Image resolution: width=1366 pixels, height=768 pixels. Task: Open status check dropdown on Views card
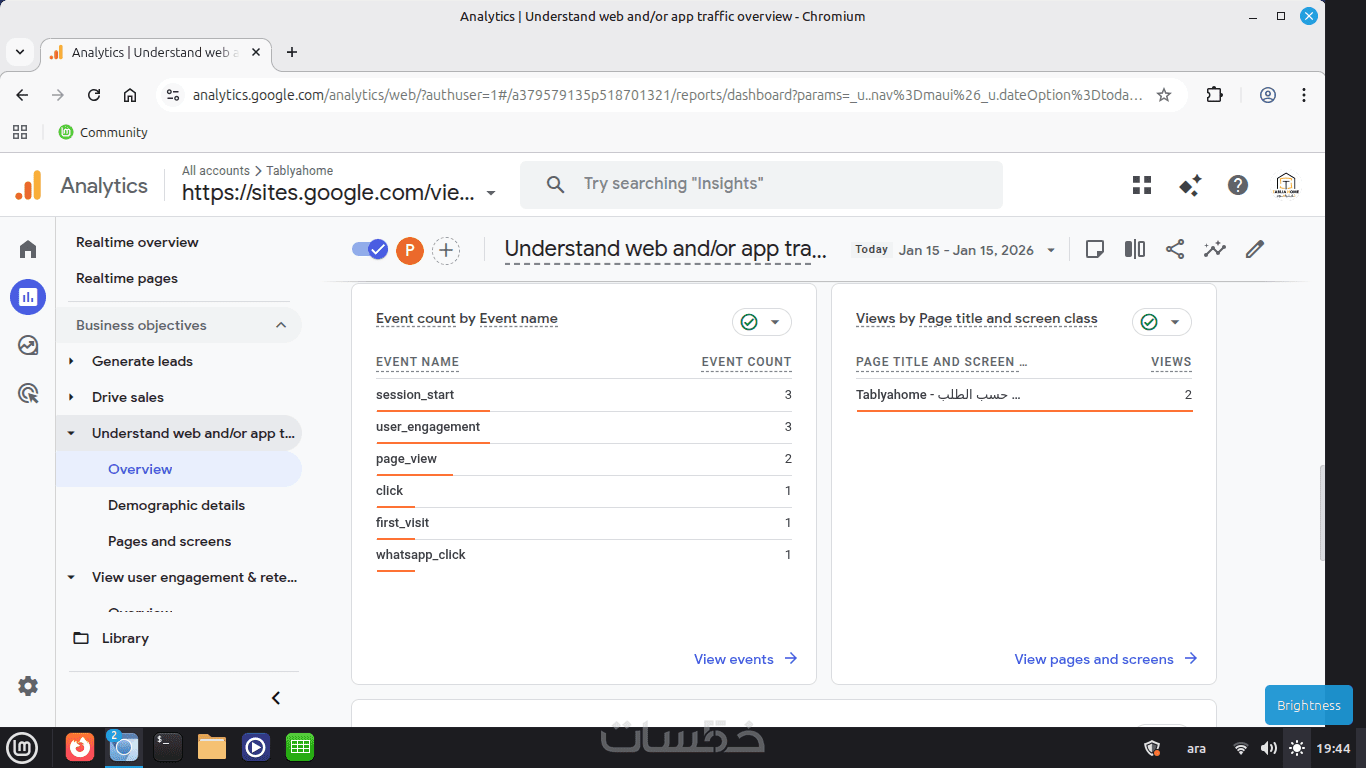1161,322
